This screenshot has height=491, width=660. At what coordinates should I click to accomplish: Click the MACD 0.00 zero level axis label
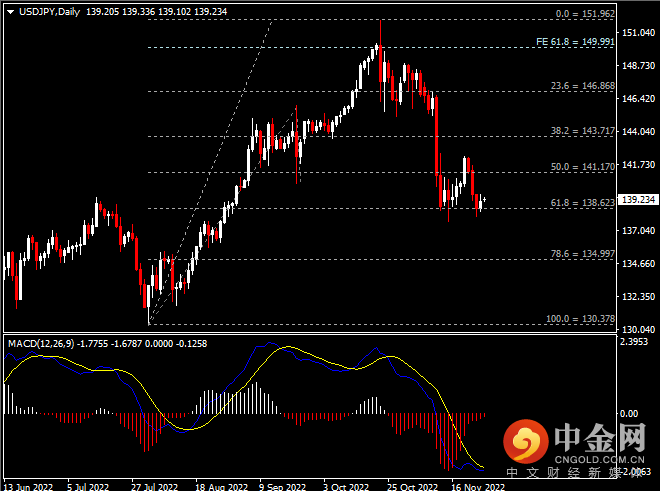(x=630, y=413)
